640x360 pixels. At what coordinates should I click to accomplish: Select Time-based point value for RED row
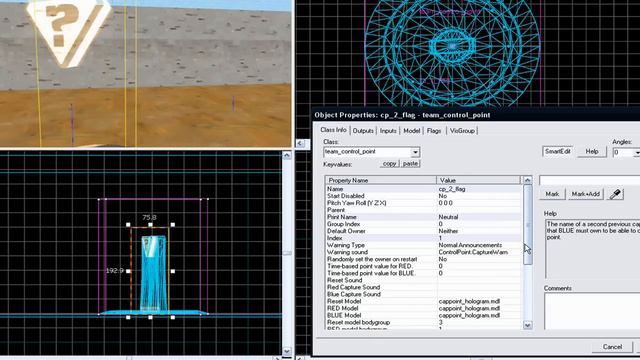pyautogui.click(x=423, y=266)
